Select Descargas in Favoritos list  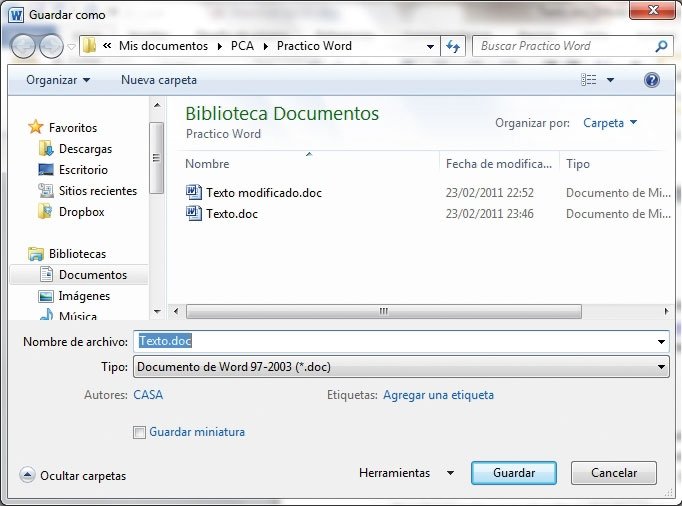click(x=85, y=149)
